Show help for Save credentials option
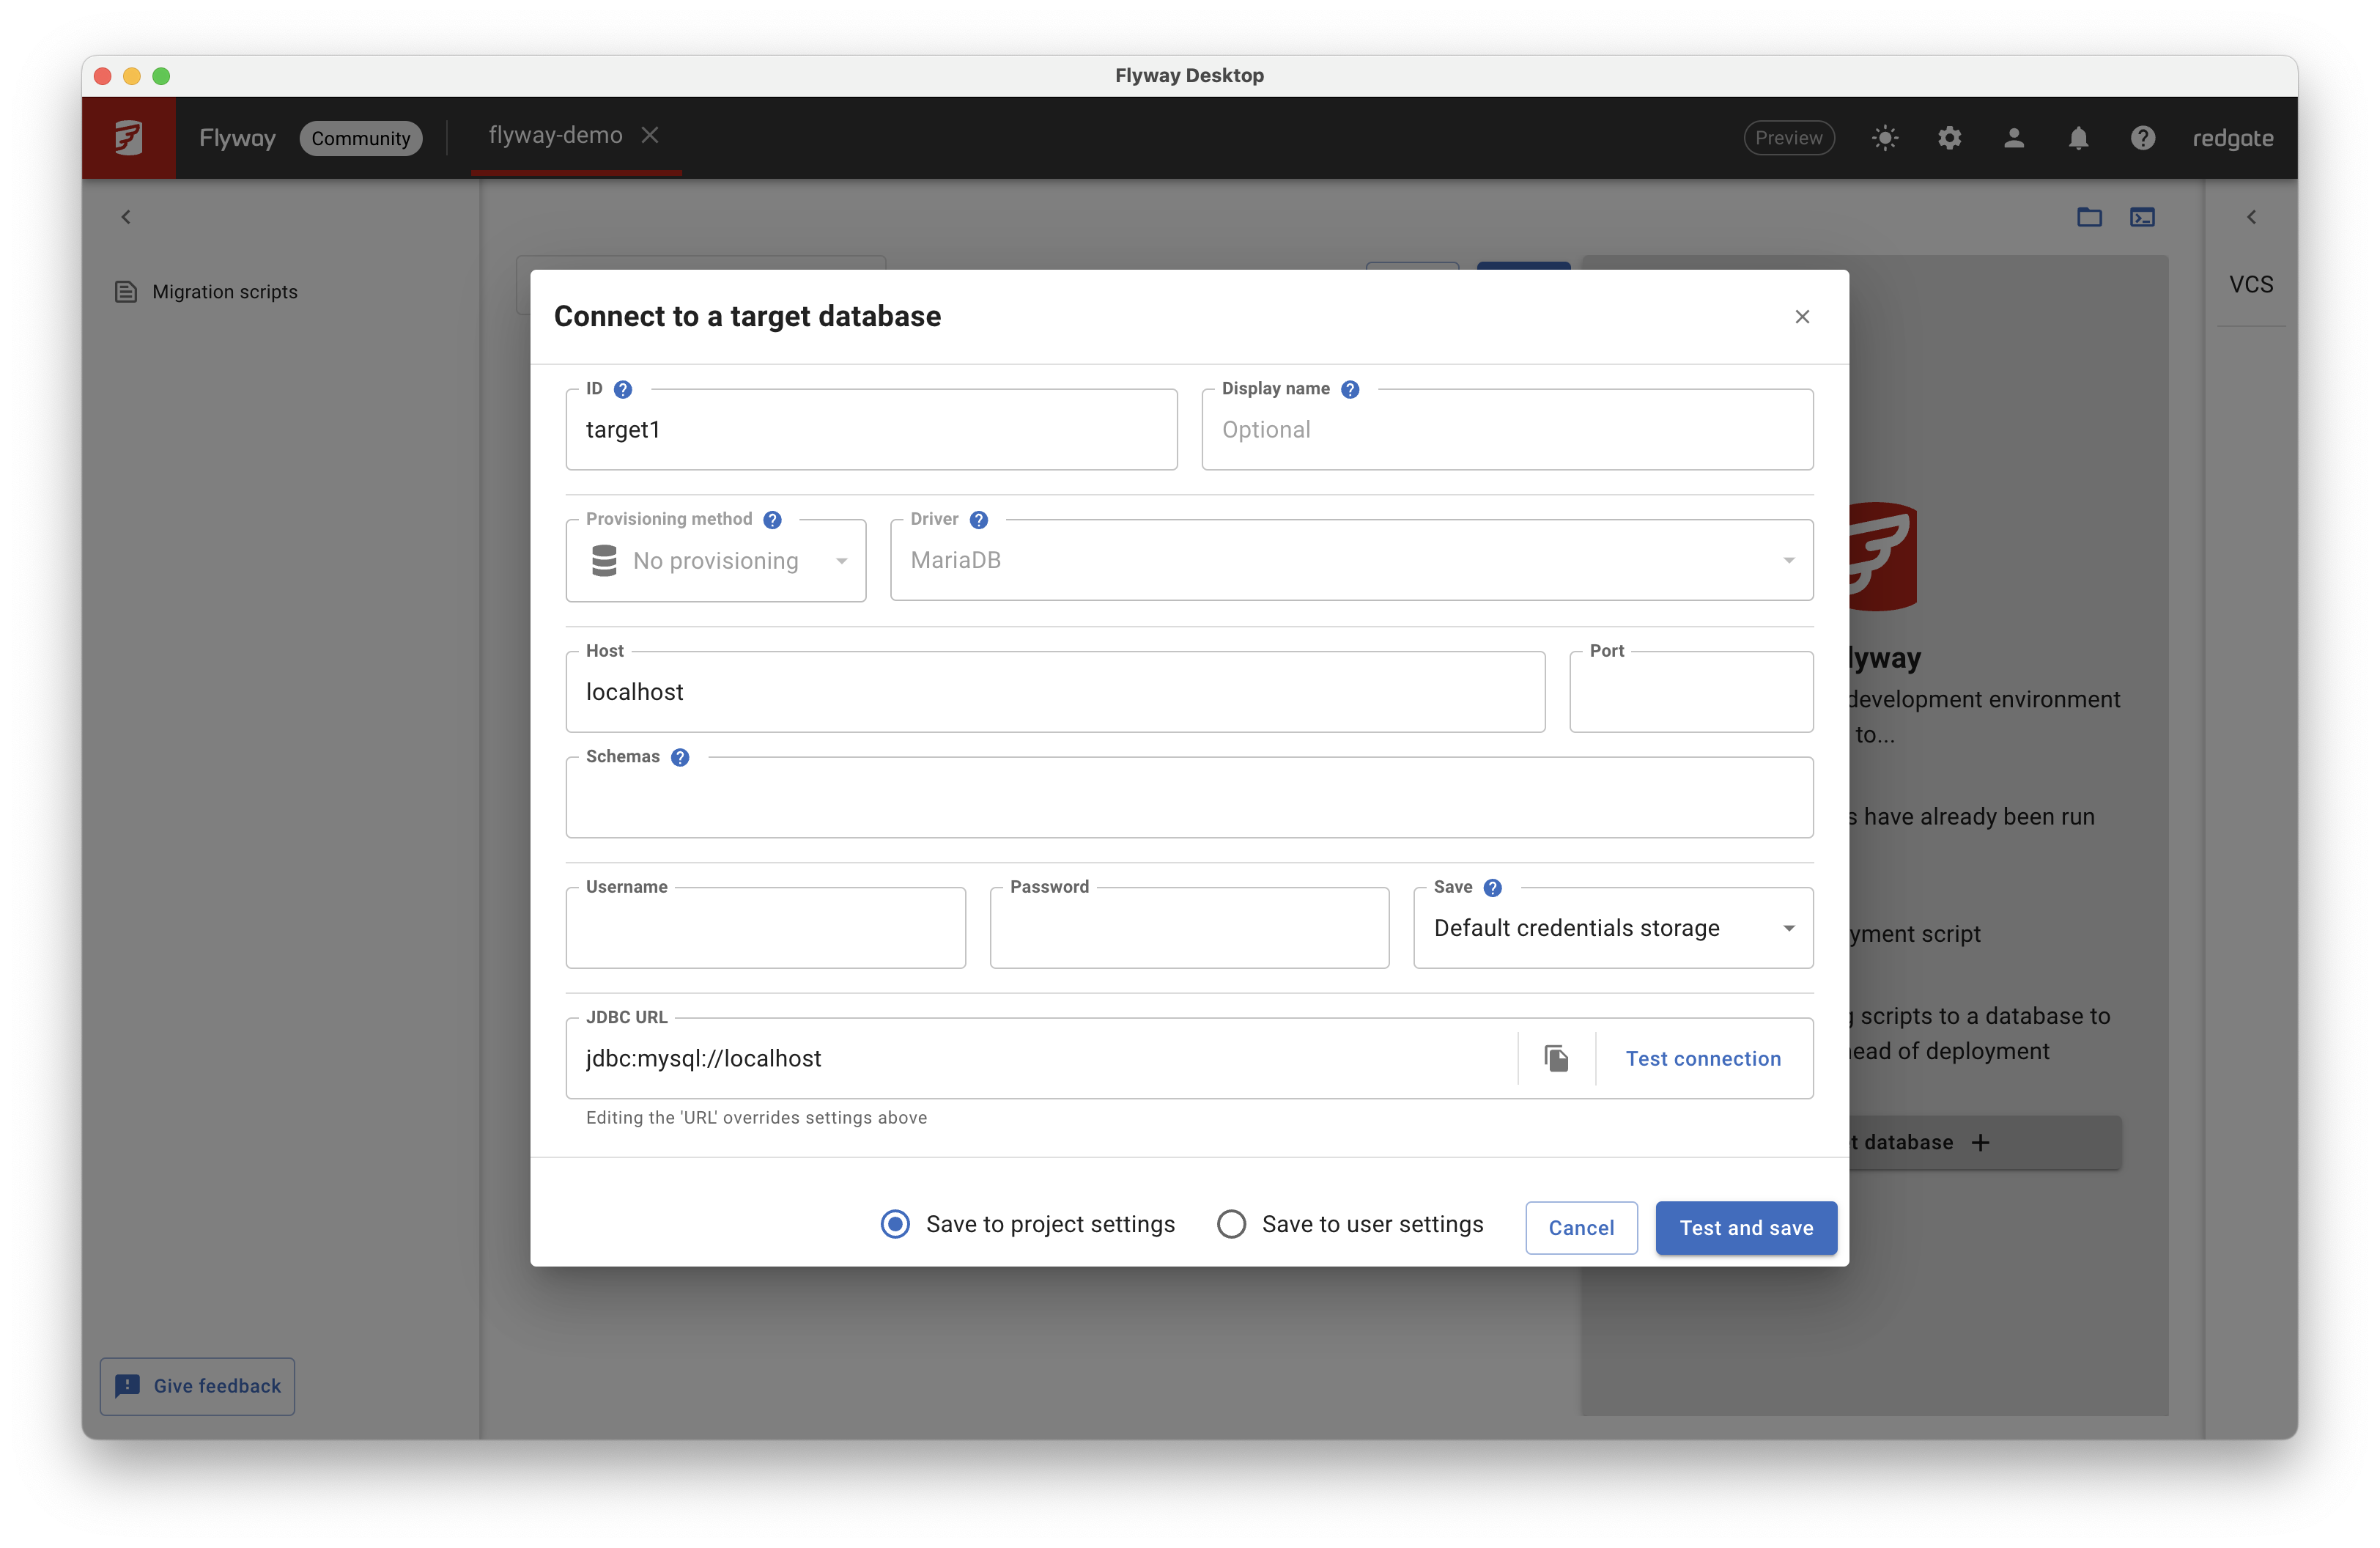Screen dimensions: 2380x1548 (1492, 888)
